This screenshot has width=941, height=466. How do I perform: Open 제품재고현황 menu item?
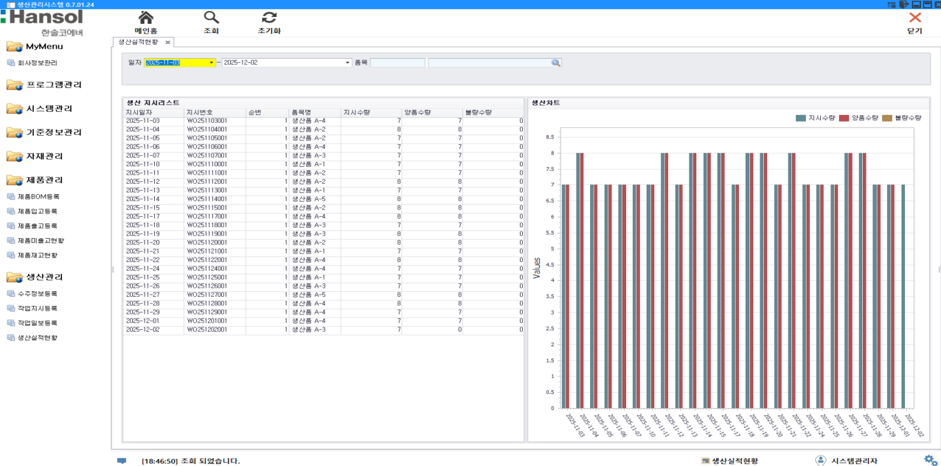point(40,256)
